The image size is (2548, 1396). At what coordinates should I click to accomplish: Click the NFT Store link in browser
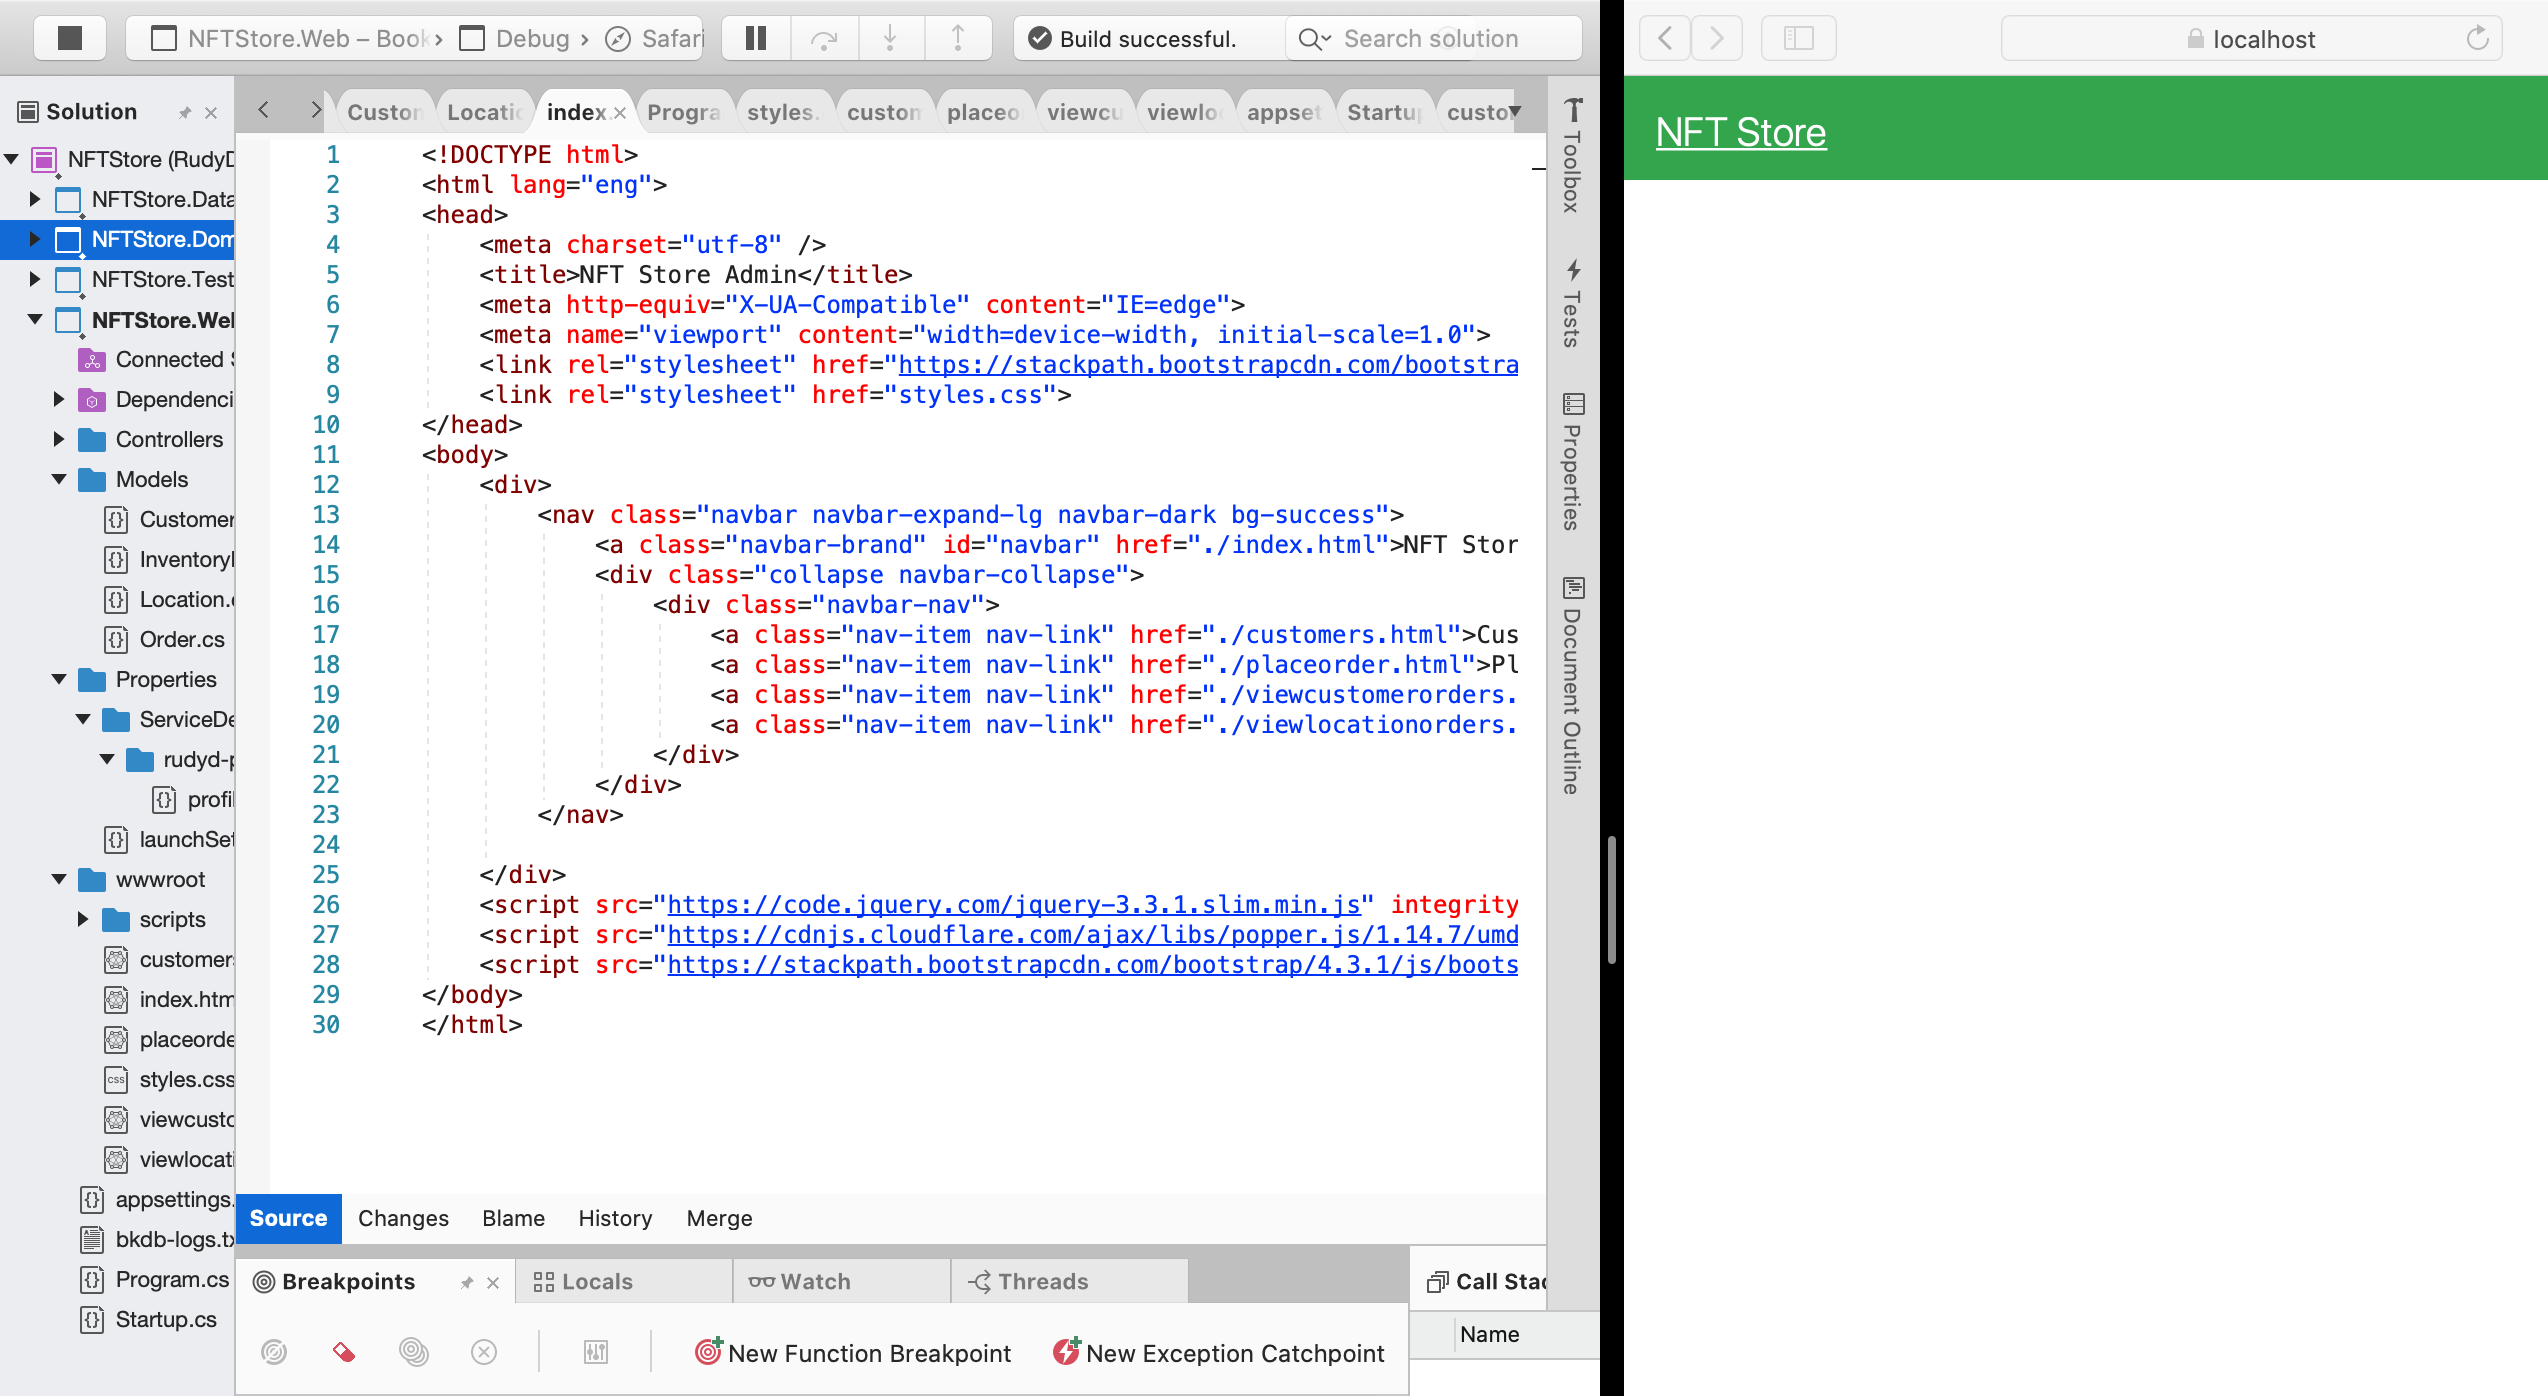[1740, 132]
